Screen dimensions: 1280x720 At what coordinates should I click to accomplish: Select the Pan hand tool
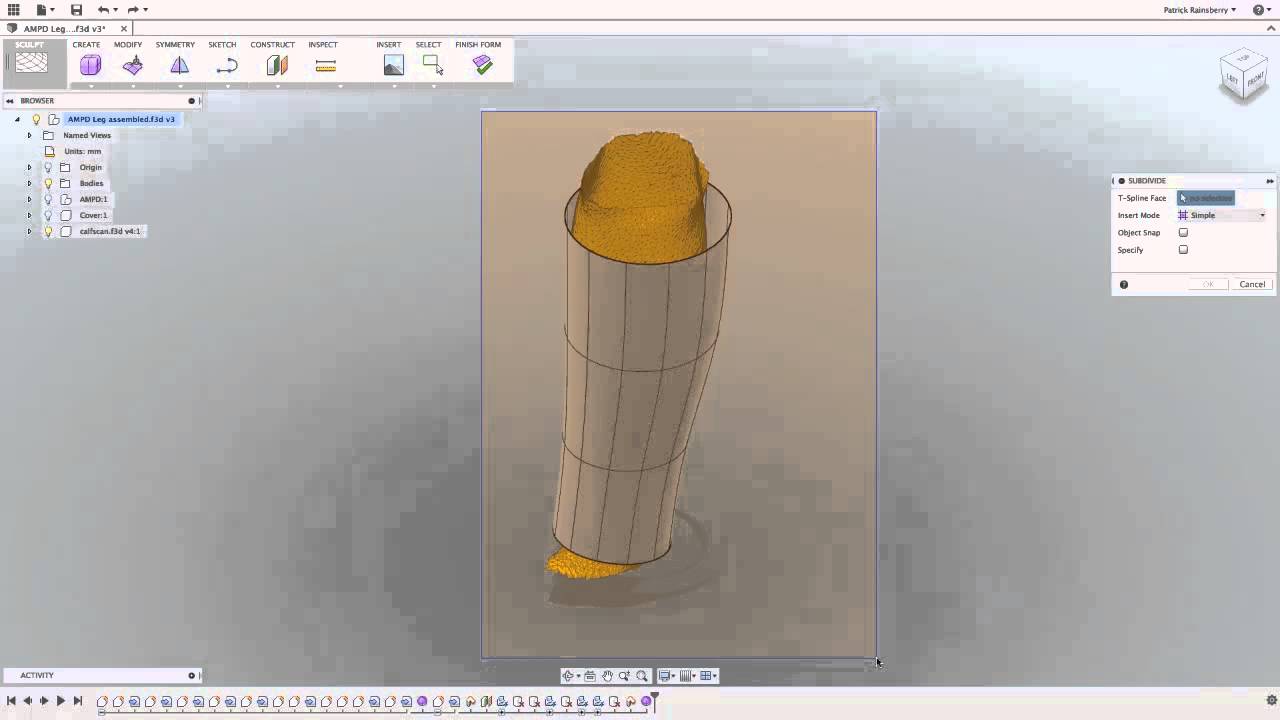pyautogui.click(x=607, y=676)
